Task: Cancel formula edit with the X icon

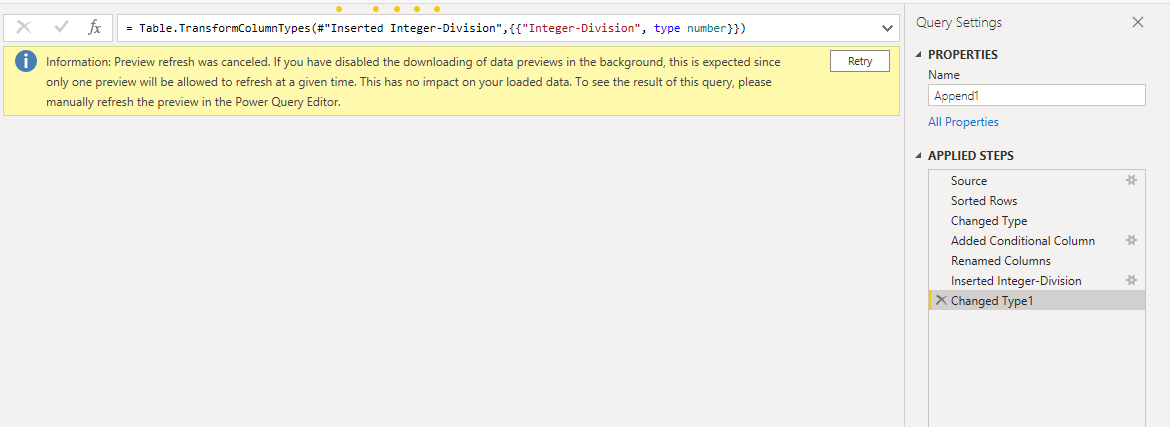Action: click(x=24, y=28)
